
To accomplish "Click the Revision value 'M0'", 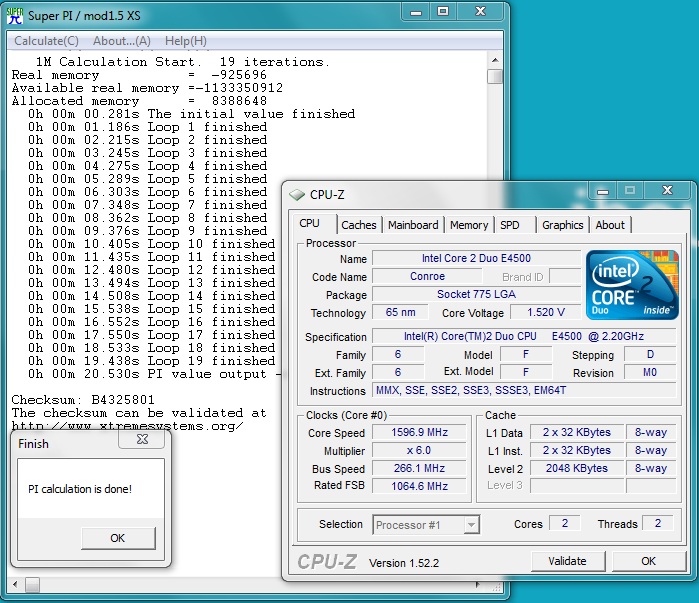I will point(650,372).
